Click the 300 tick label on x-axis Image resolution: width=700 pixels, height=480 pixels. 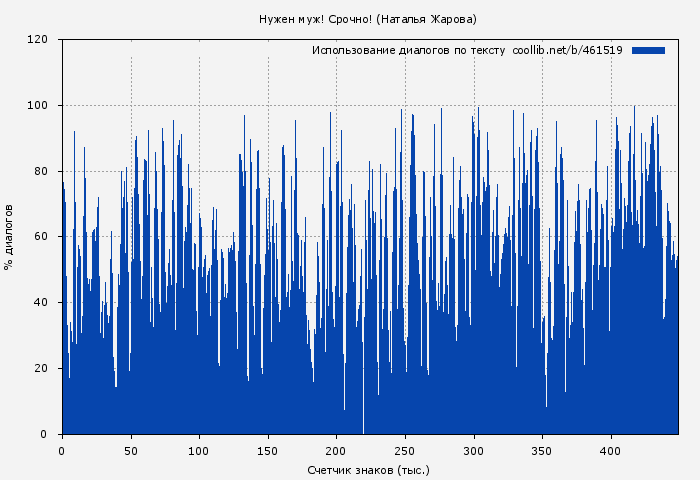473,450
